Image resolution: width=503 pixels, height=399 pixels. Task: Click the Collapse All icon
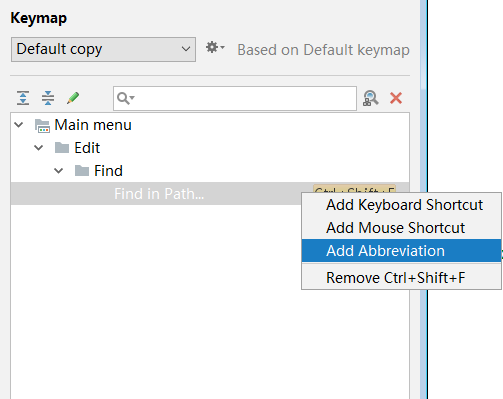(48, 98)
